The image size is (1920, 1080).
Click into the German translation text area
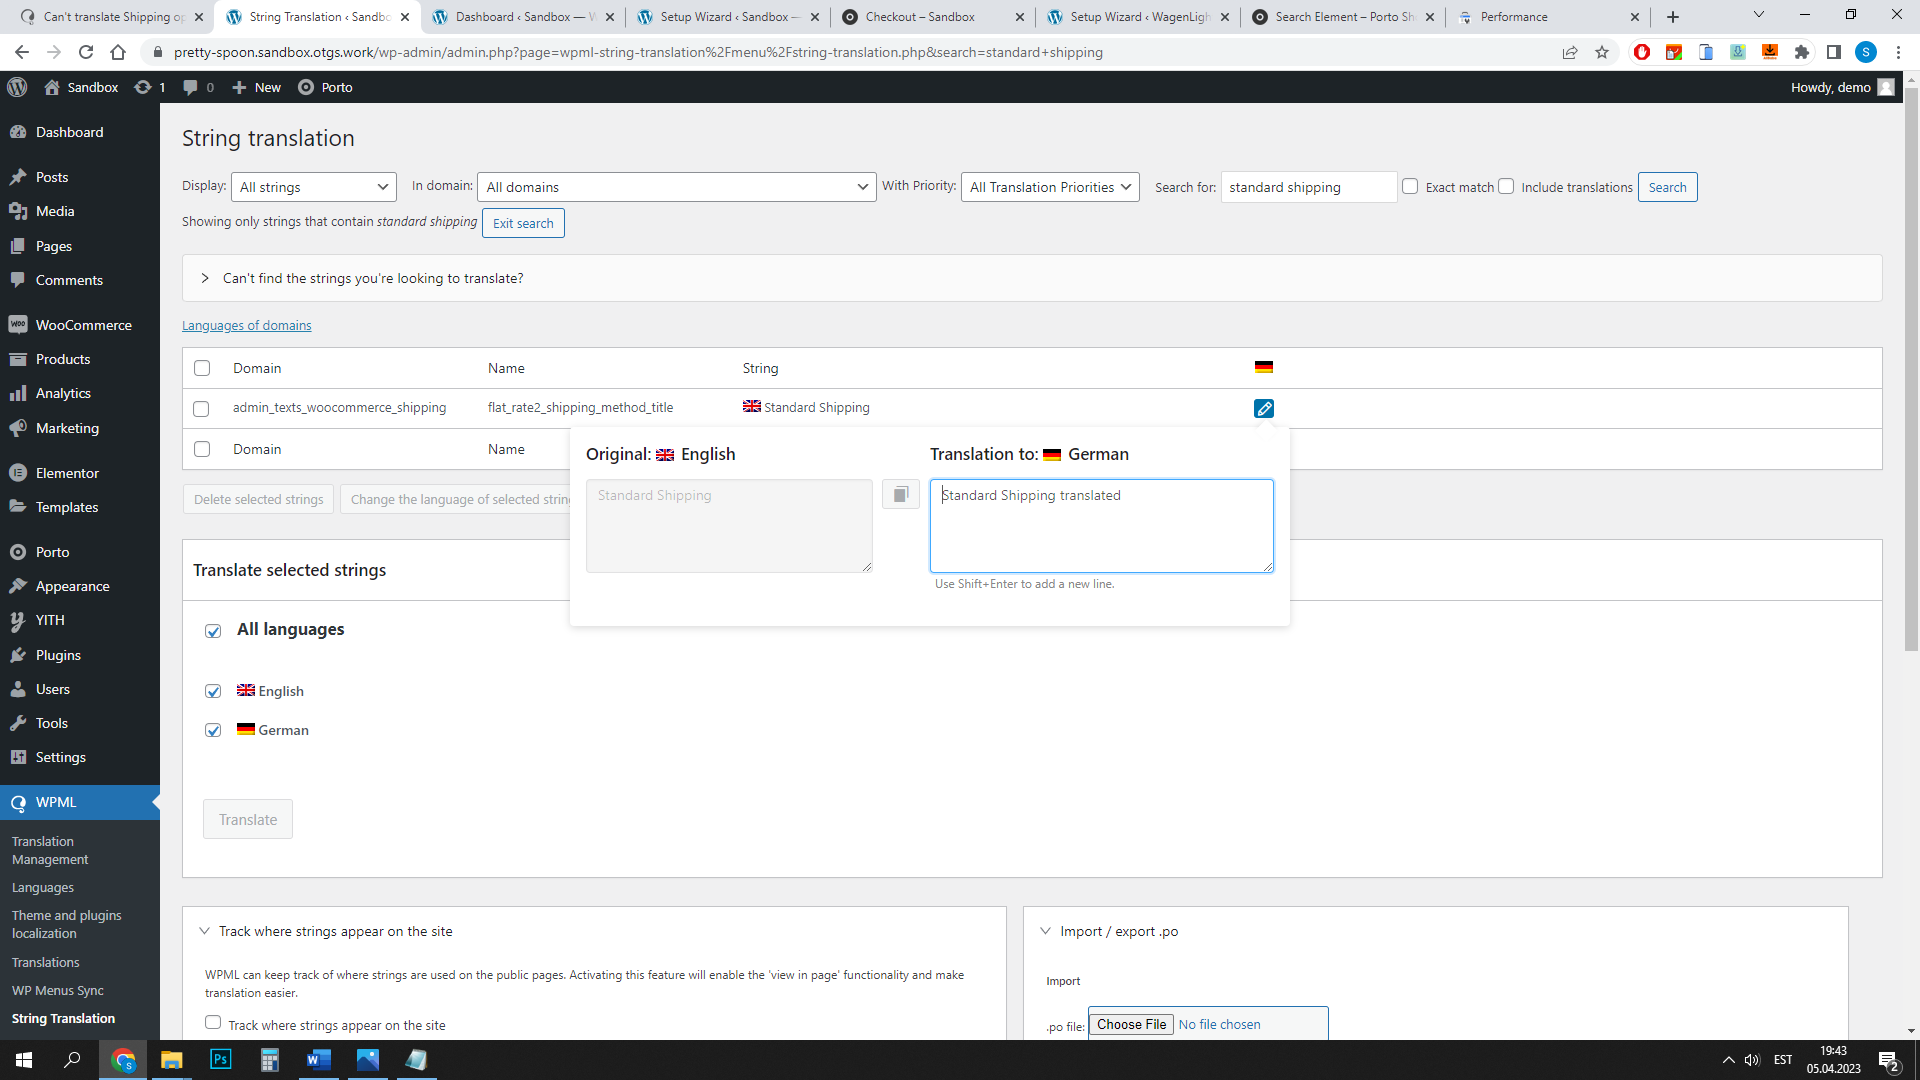1102,526
